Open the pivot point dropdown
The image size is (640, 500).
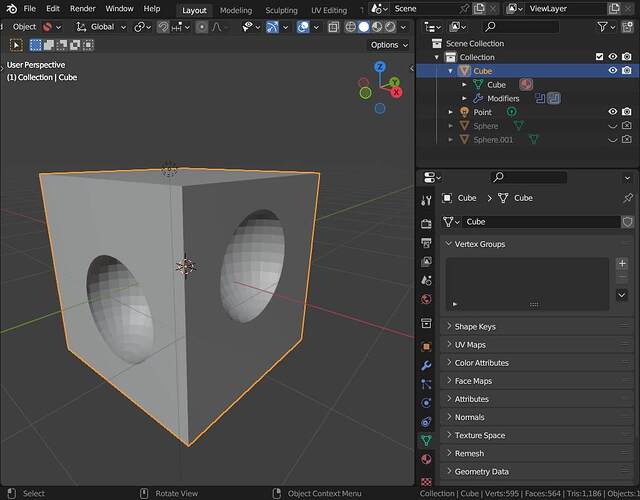coord(143,27)
